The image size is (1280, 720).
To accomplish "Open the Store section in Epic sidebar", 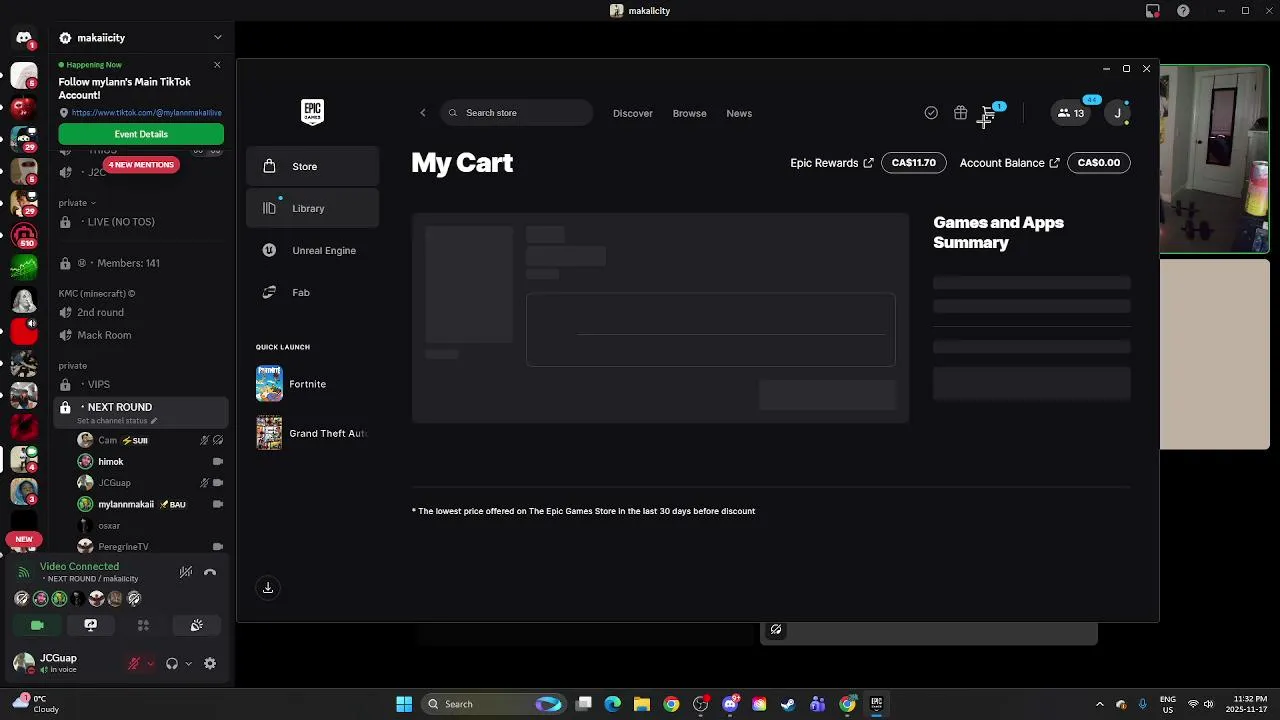I will 313,166.
